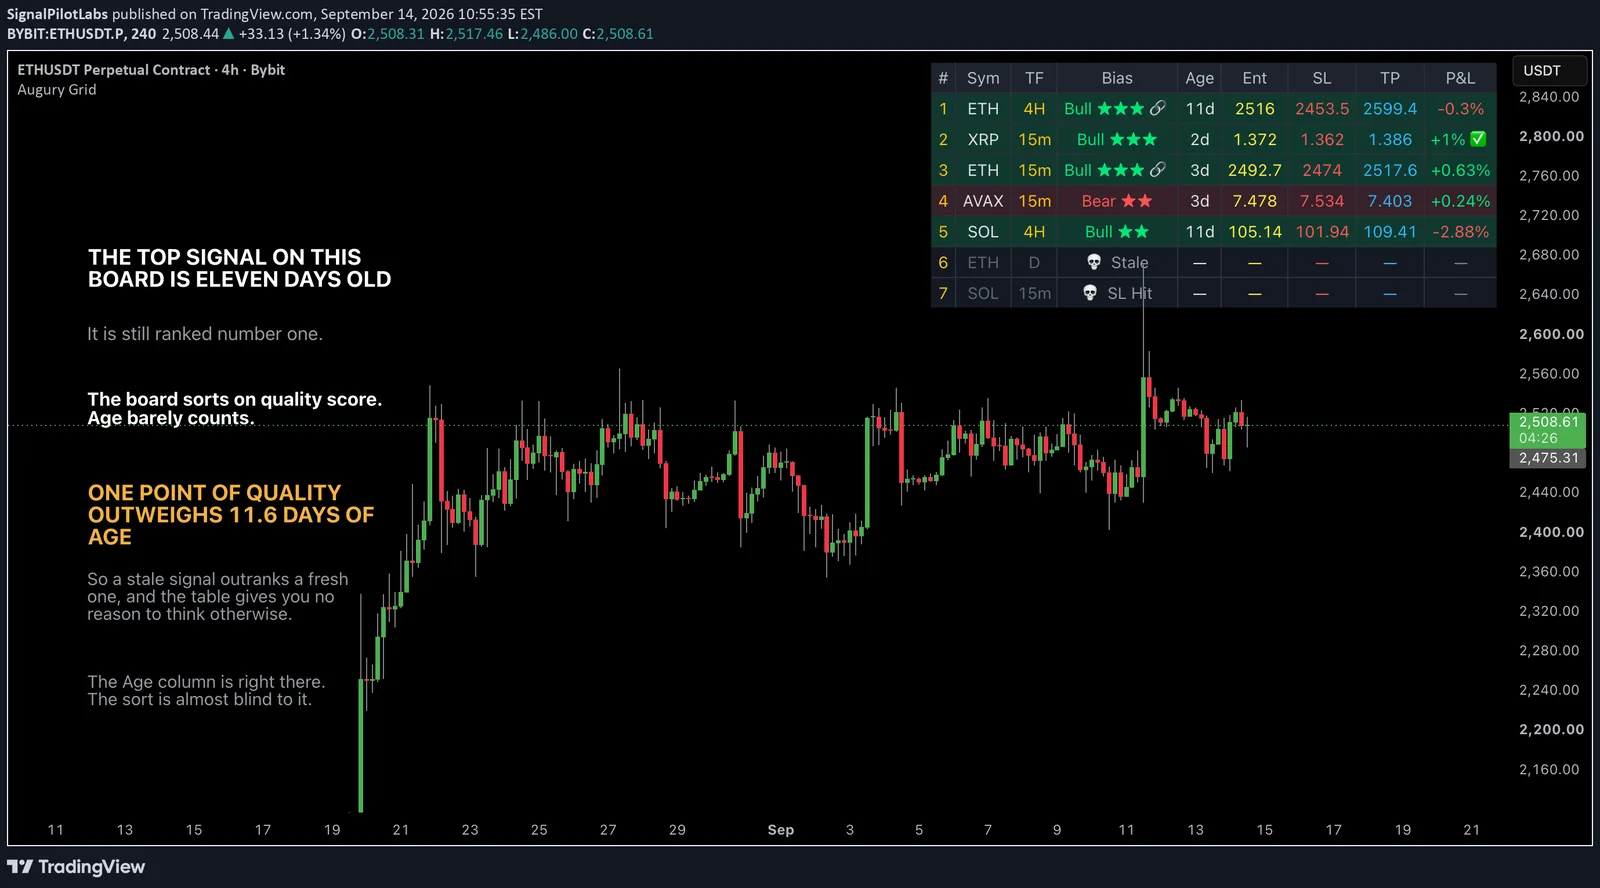Click the 2516 entry price cell
This screenshot has width=1600, height=888.
click(1254, 109)
